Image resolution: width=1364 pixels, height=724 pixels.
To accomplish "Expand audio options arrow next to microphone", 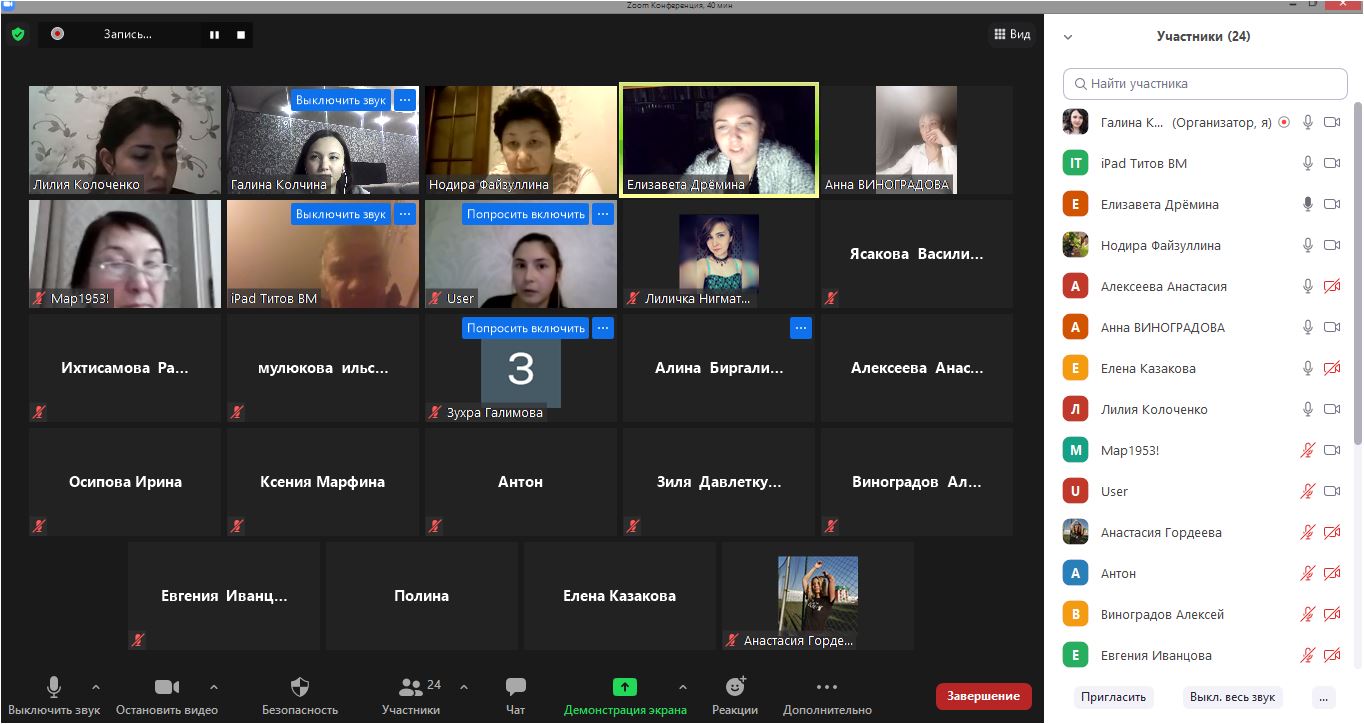I will pyautogui.click(x=96, y=688).
